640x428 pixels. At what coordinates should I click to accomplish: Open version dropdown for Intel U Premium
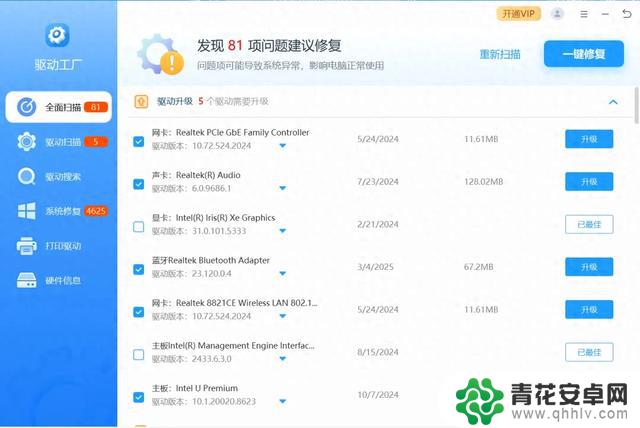282,401
